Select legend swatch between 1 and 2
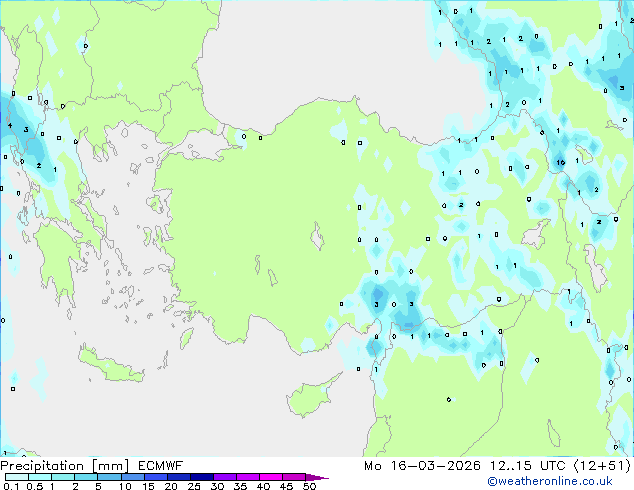The height and width of the screenshot is (490, 634). (63, 477)
